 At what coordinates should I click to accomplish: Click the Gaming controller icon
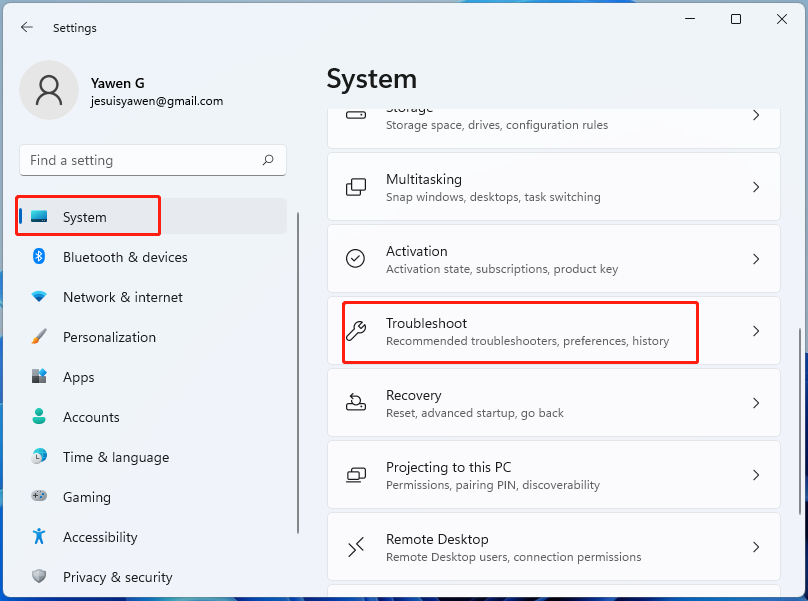(x=39, y=496)
